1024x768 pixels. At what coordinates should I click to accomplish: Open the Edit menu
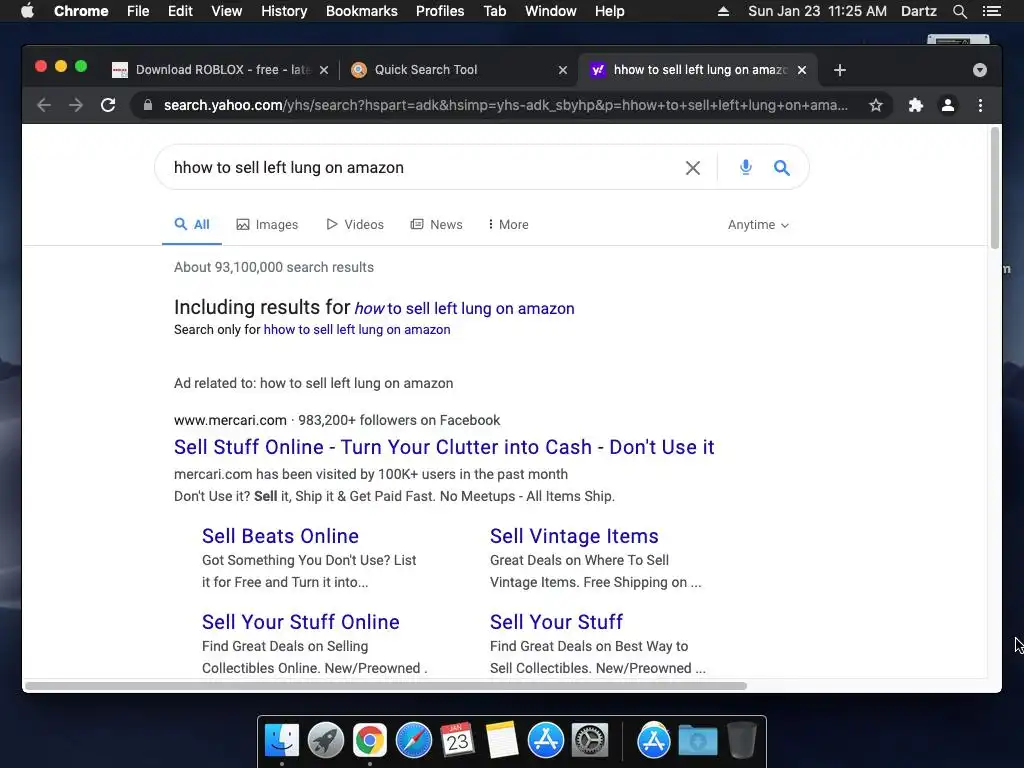(180, 11)
